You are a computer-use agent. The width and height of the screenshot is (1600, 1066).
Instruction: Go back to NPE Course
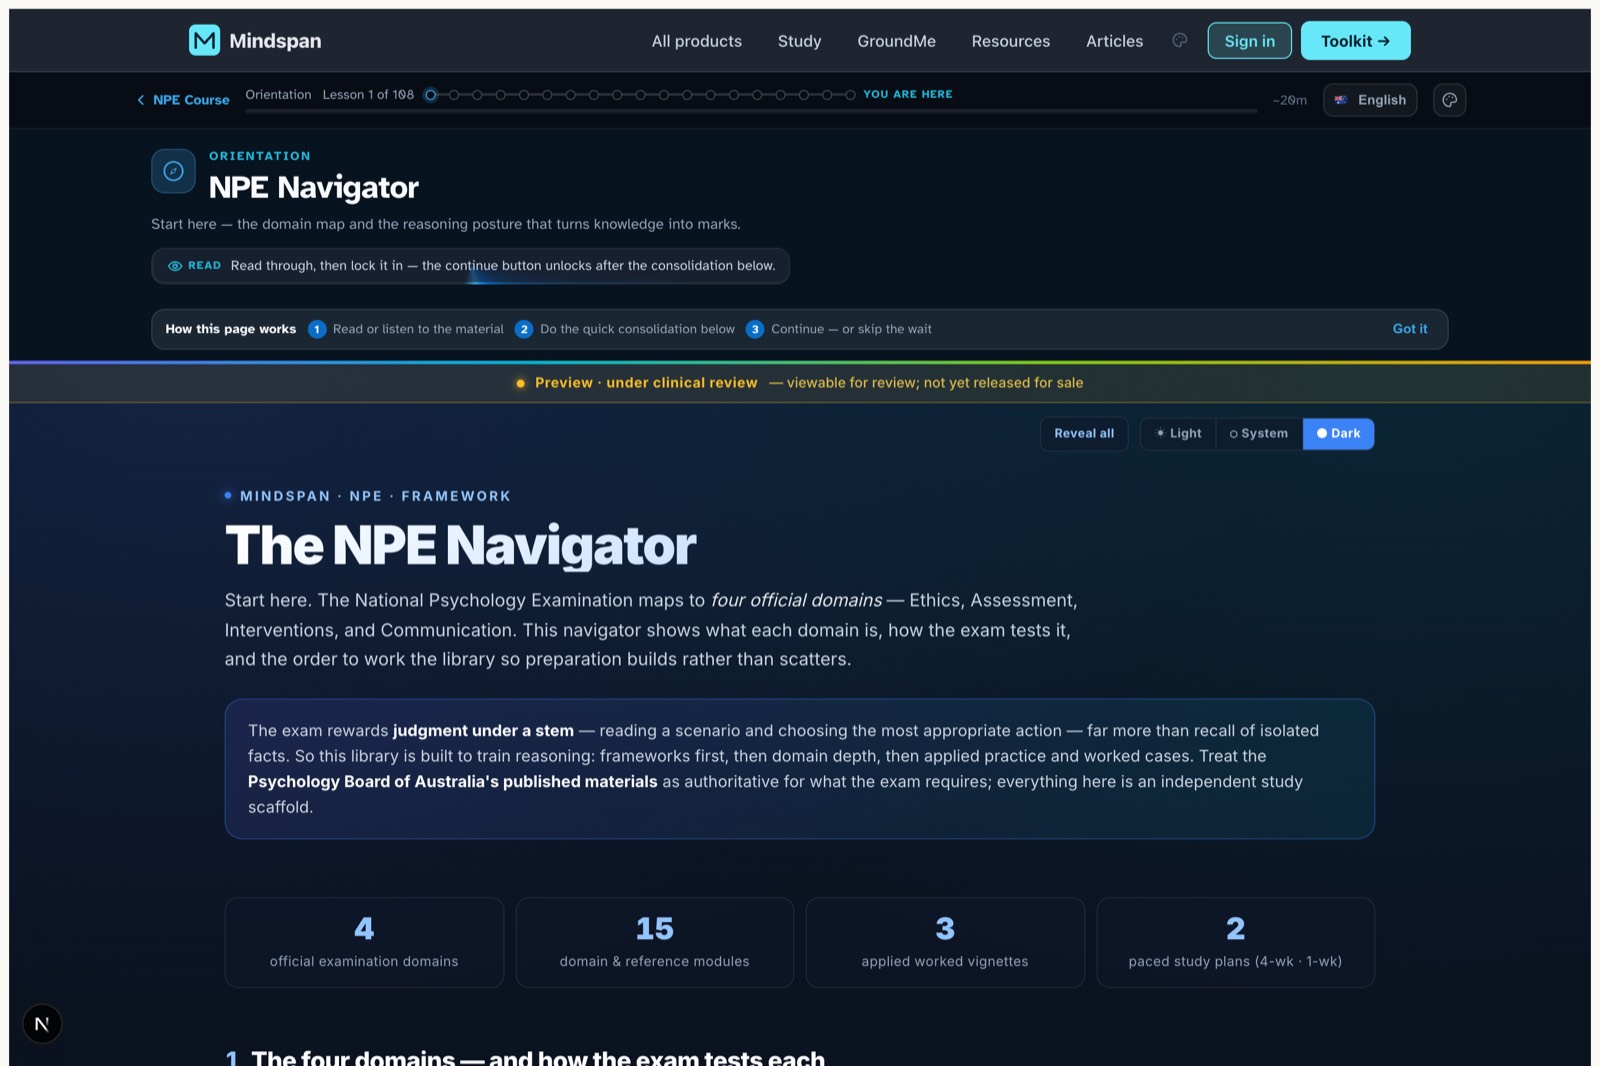pyautogui.click(x=183, y=100)
